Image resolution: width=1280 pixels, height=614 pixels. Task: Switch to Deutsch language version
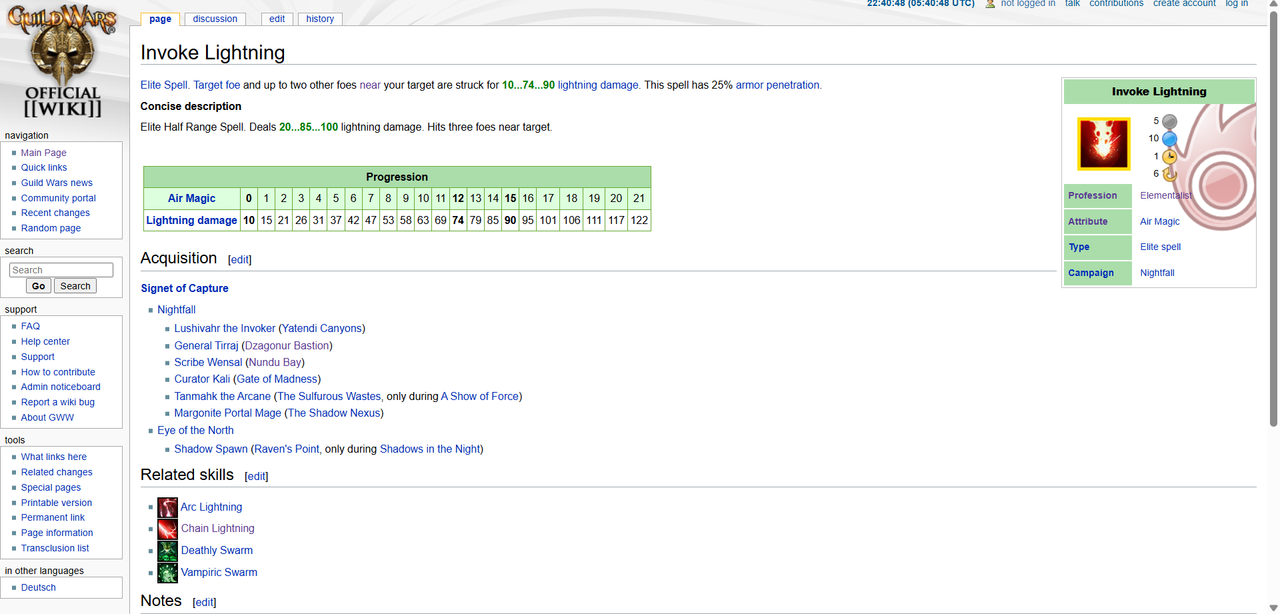click(39, 587)
